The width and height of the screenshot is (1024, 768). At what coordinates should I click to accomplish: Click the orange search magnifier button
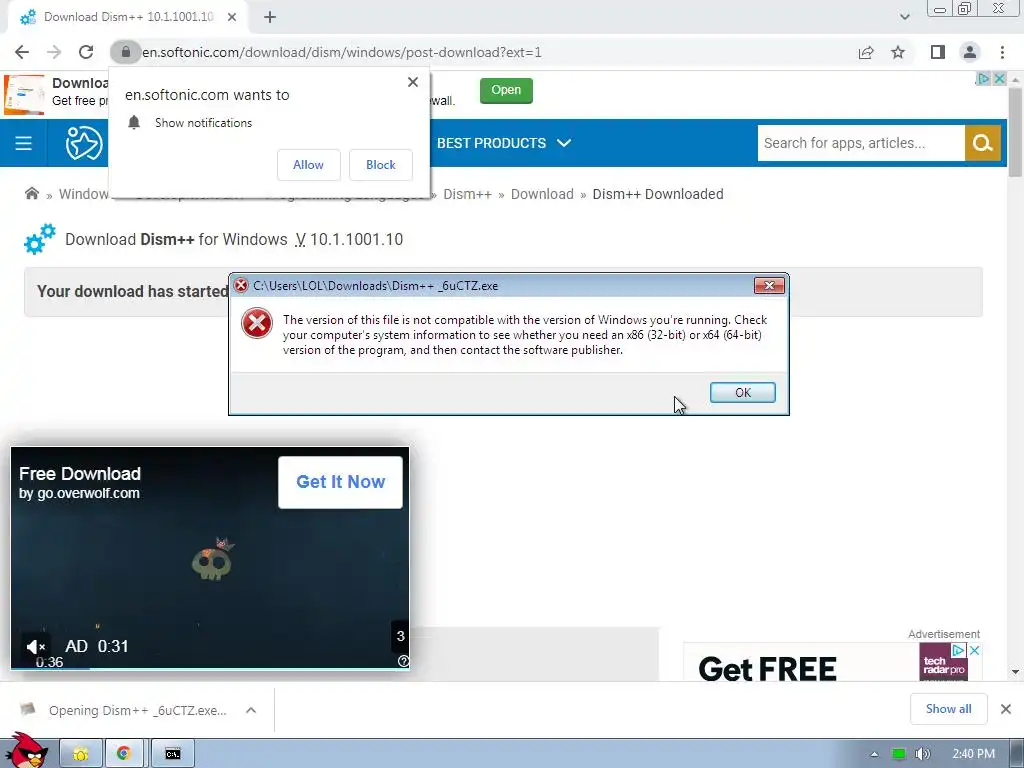[982, 143]
